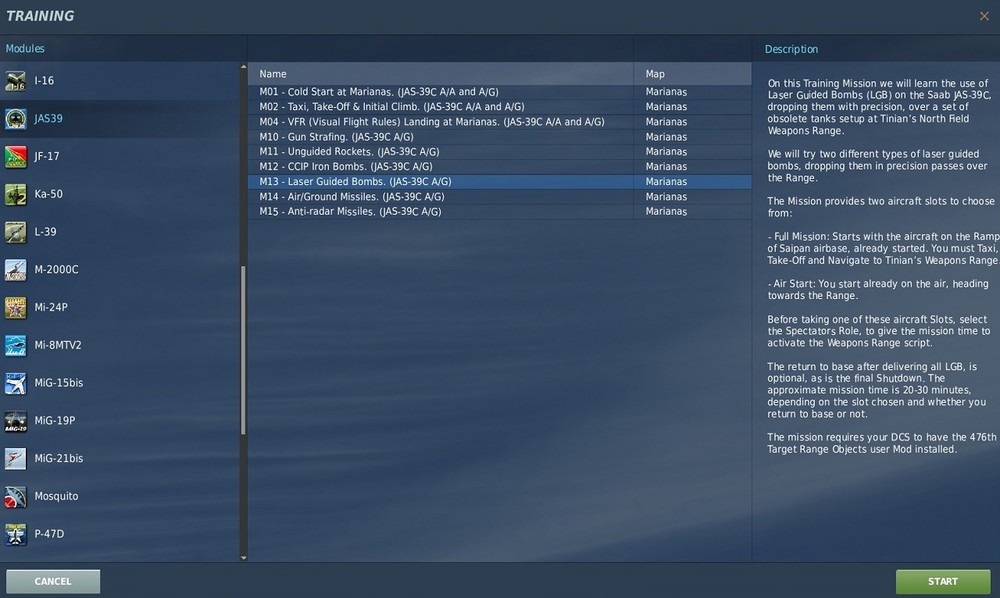Select the P-47D module icon

(x=15, y=534)
